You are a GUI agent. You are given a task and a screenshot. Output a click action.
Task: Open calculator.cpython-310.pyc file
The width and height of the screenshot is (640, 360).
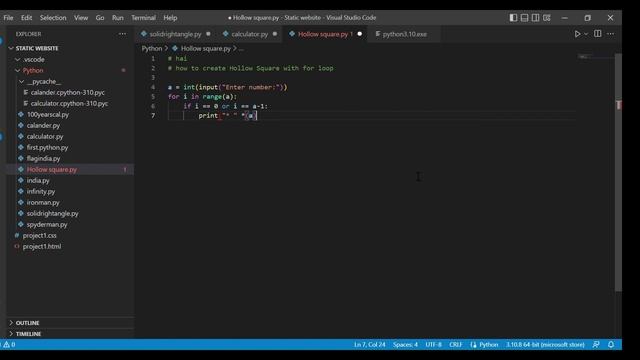(69, 104)
